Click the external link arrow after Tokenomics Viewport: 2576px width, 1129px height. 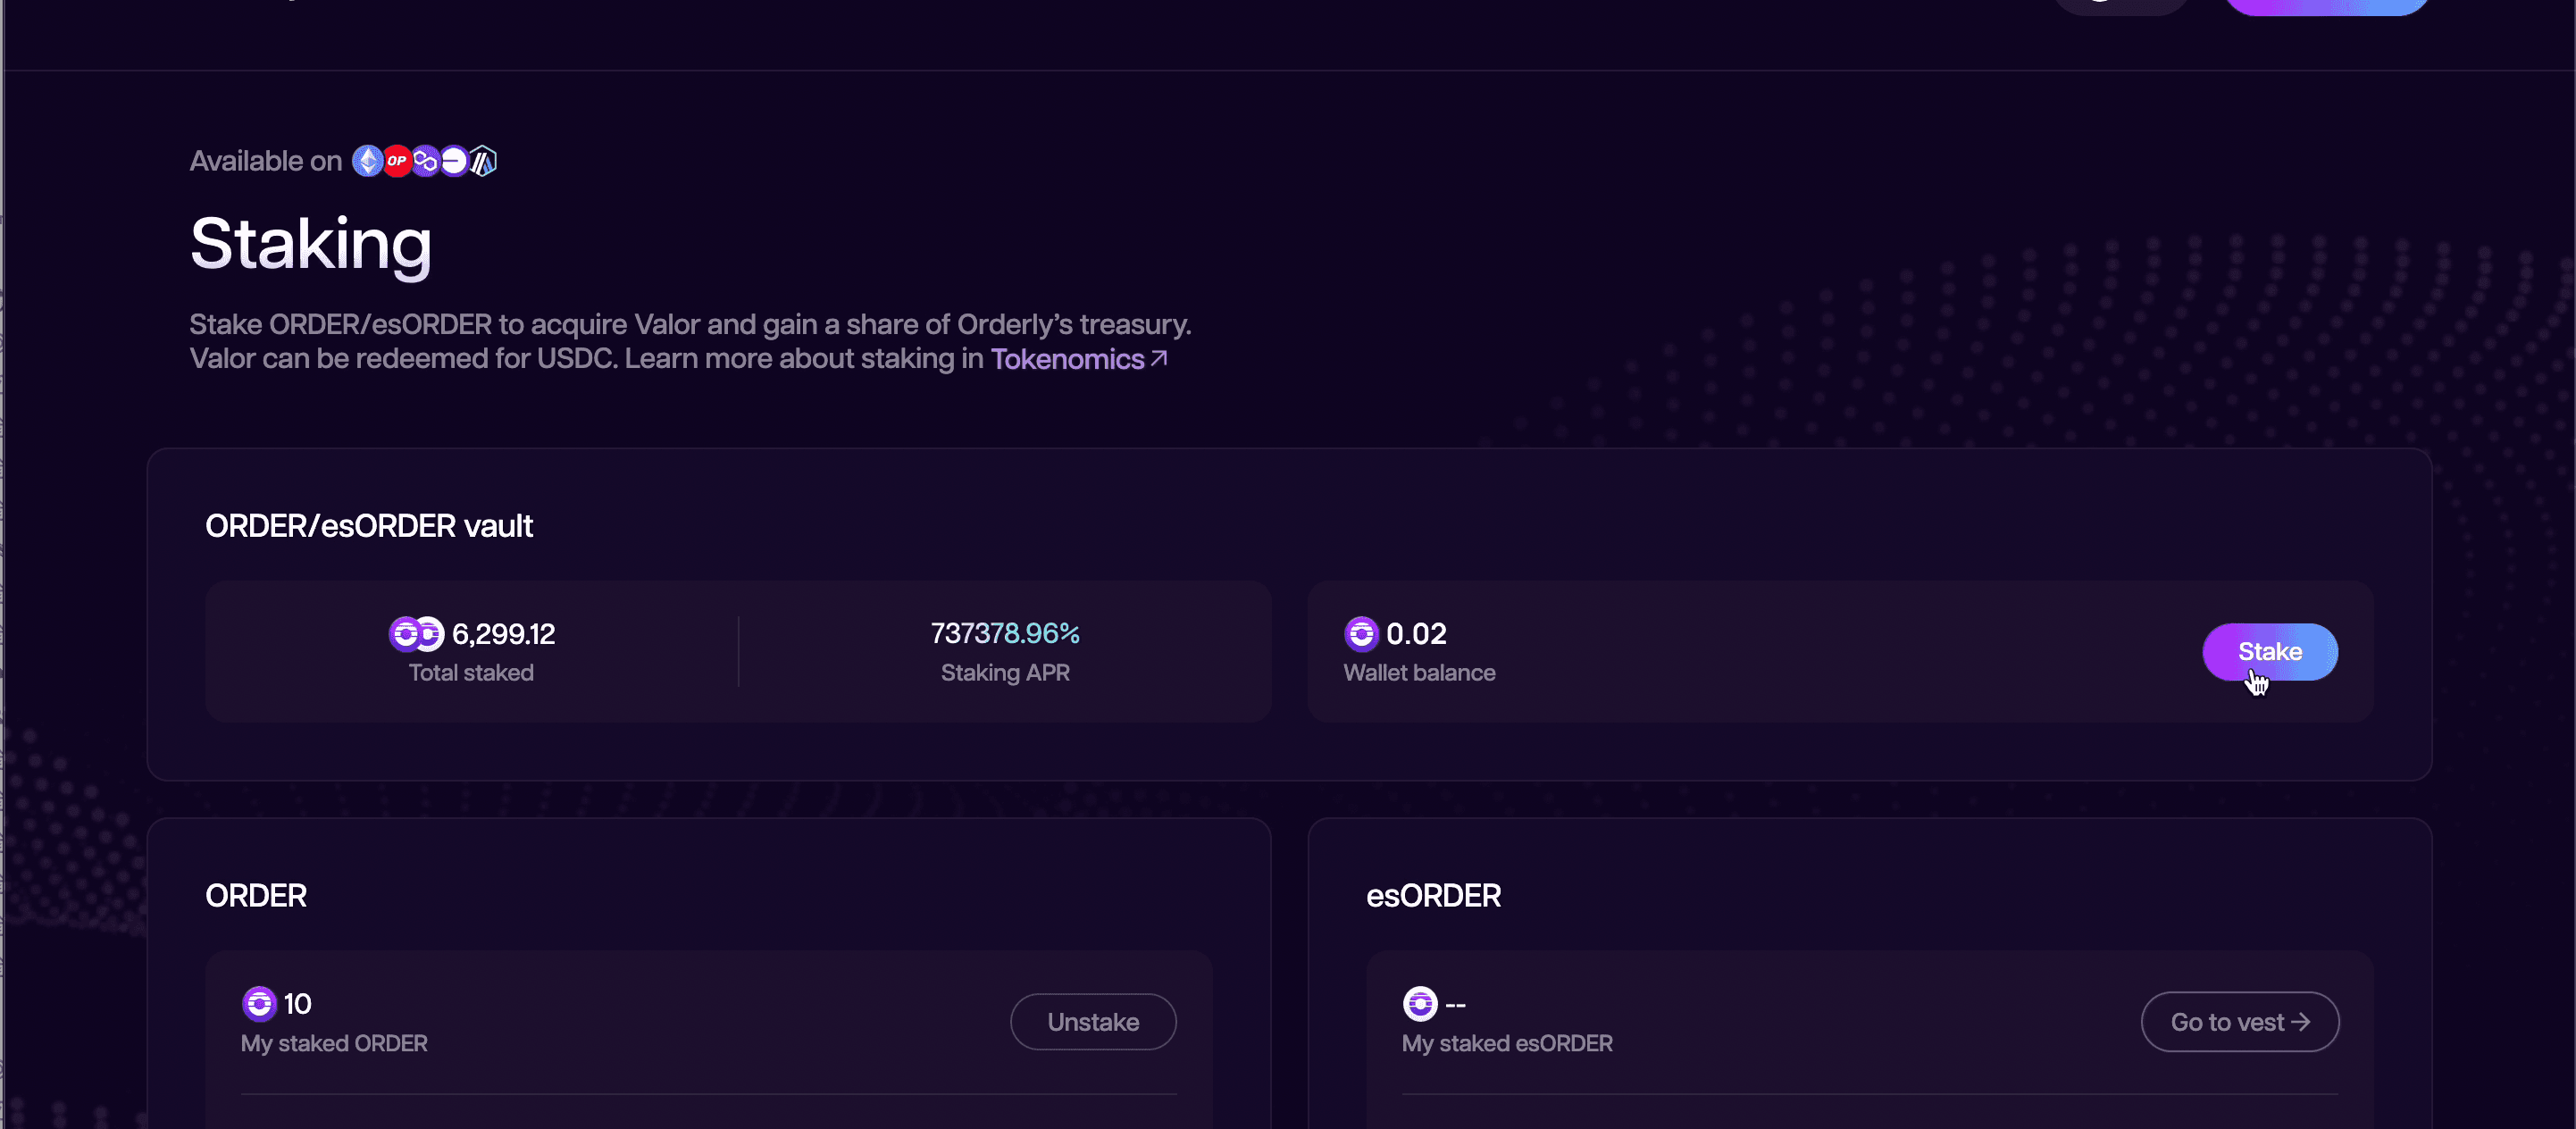(1159, 358)
